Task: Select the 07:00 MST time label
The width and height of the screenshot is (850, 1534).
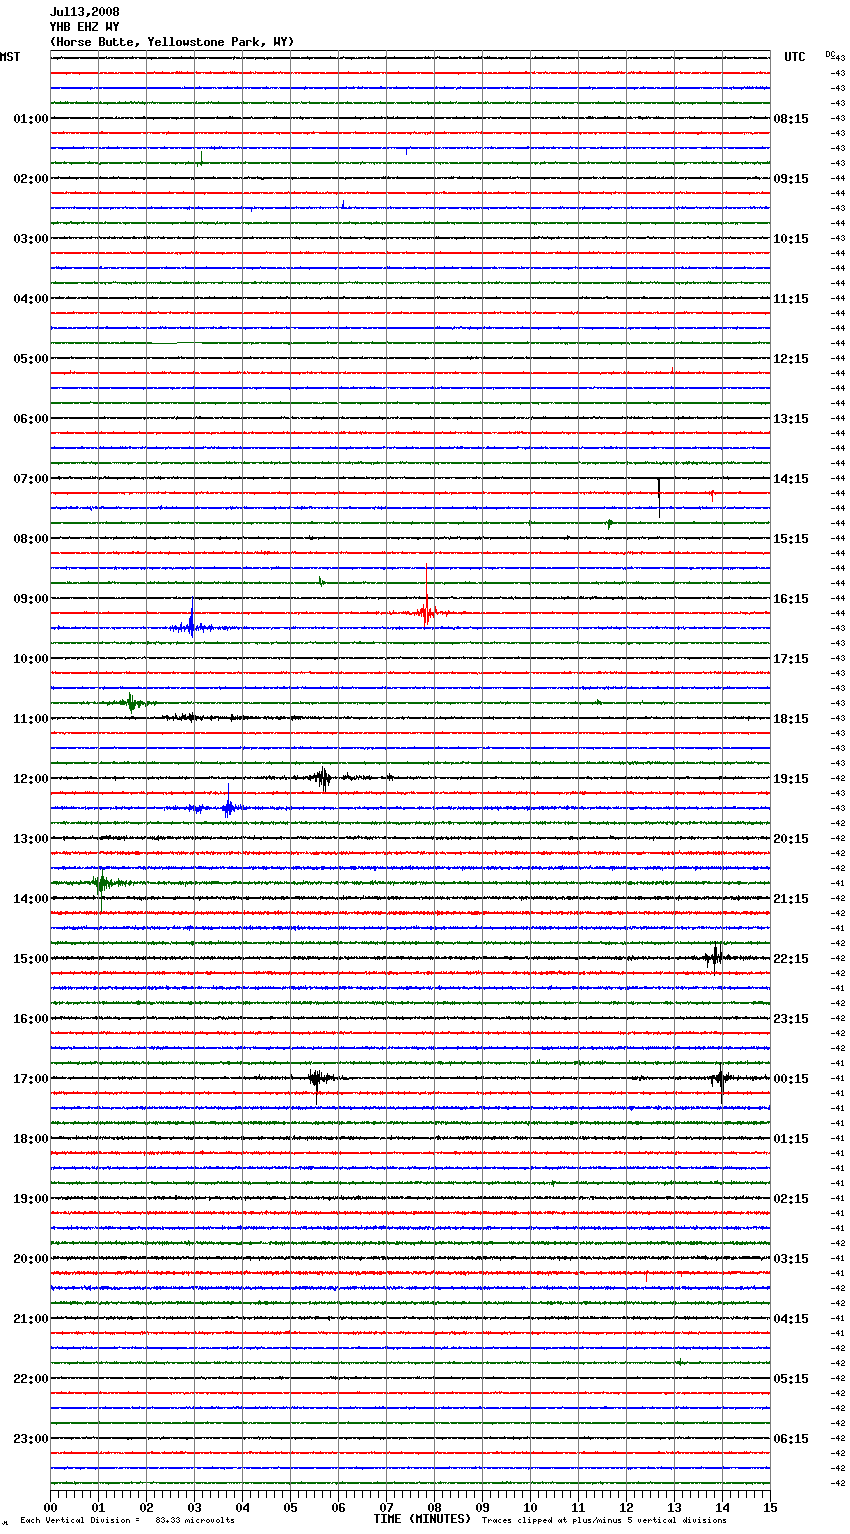Action: [31, 479]
